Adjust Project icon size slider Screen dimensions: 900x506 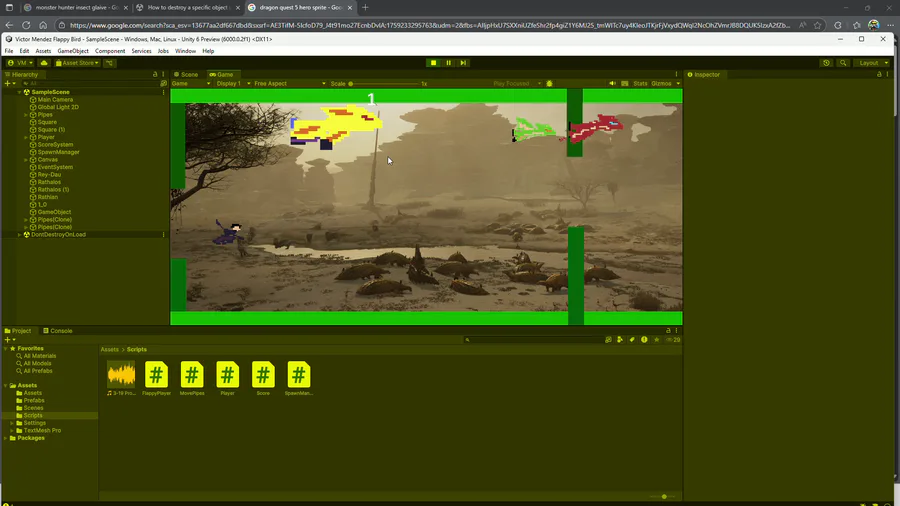click(664, 496)
